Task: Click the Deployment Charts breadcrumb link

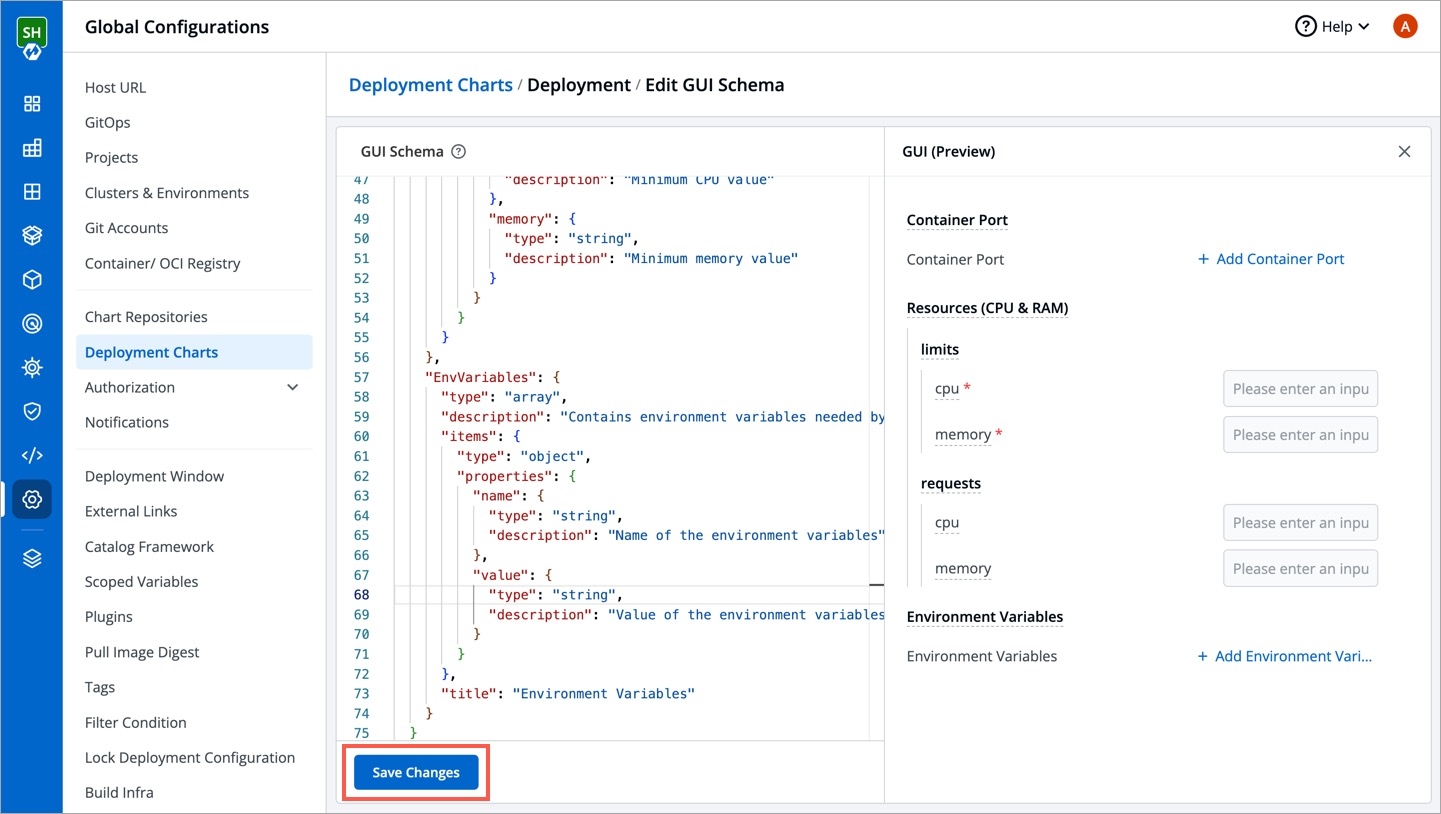Action: coord(430,85)
